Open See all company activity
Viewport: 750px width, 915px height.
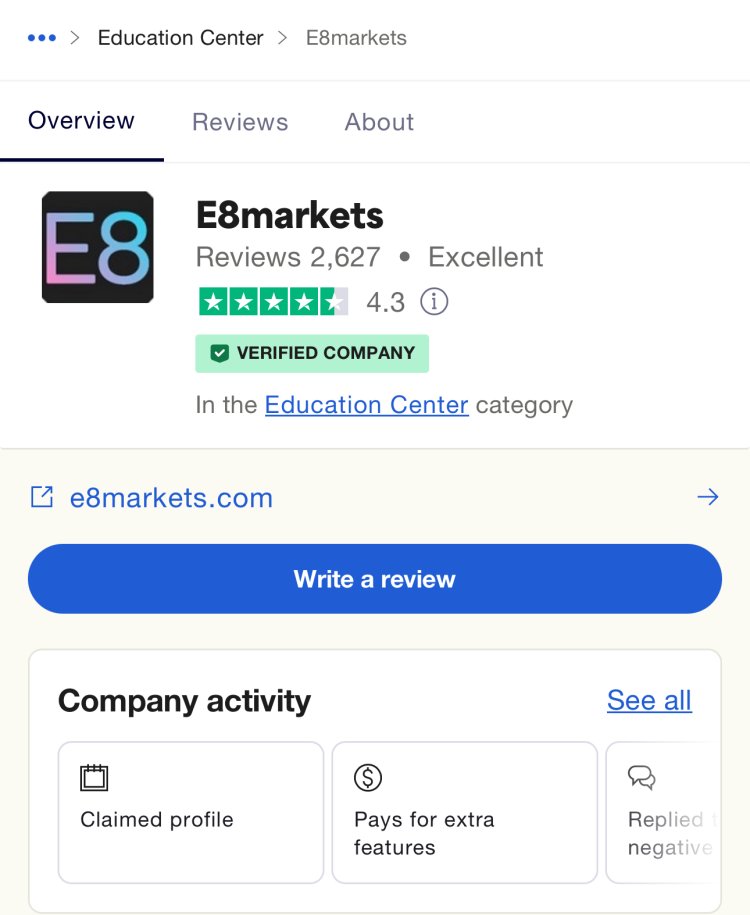pos(649,700)
